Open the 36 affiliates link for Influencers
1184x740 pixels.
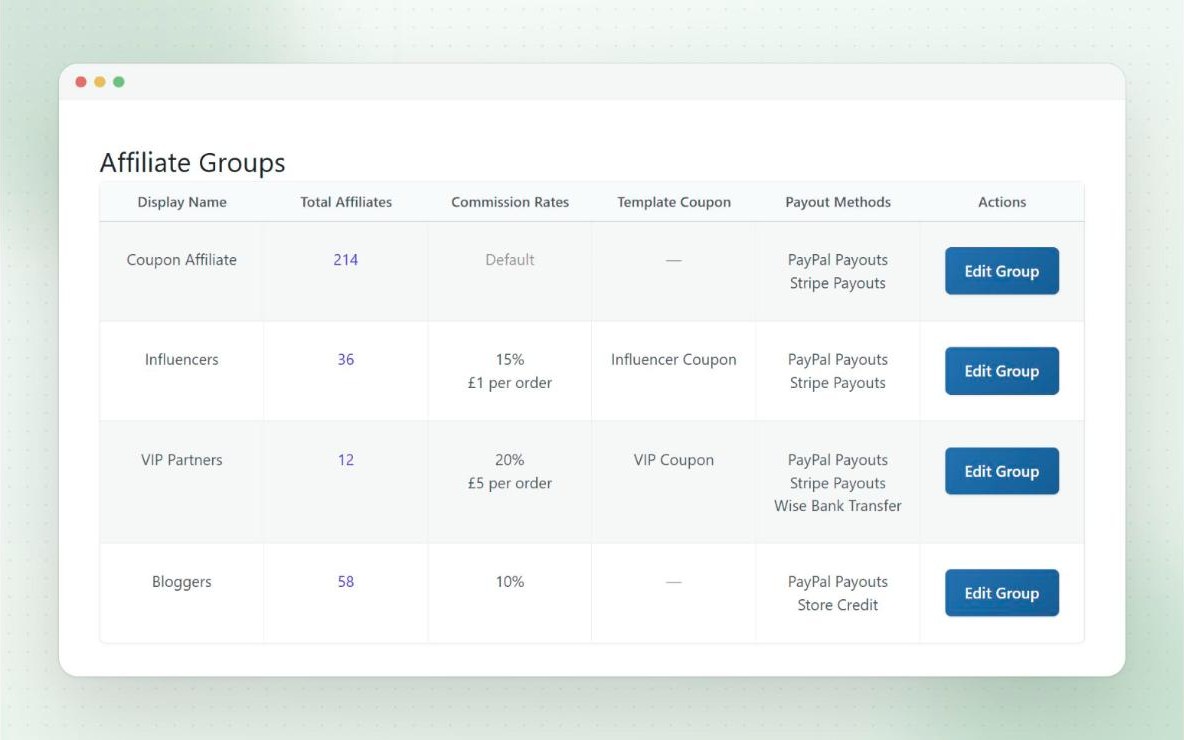point(346,359)
